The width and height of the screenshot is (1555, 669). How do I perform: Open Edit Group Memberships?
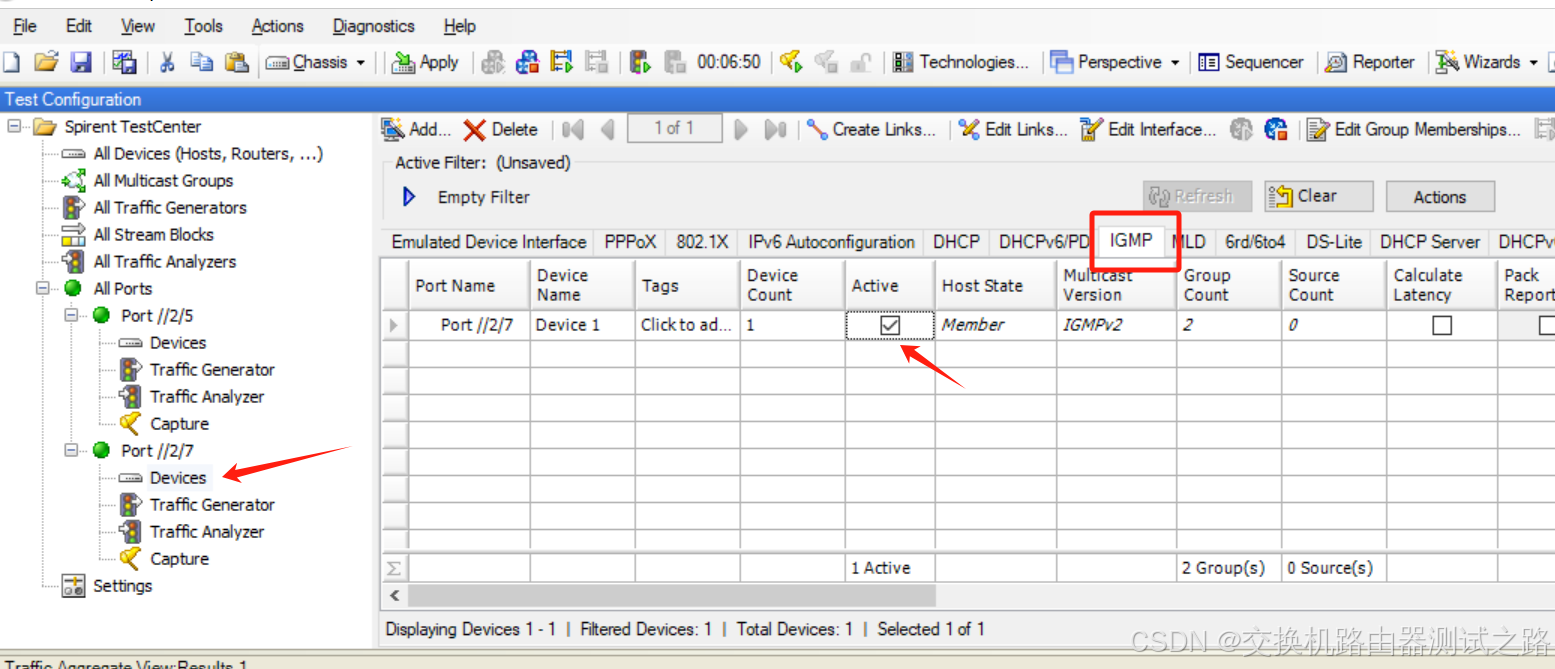pyautogui.click(x=1414, y=129)
